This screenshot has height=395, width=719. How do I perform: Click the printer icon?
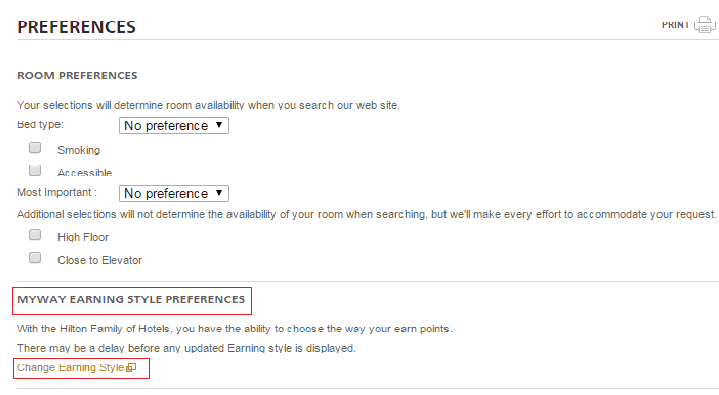coord(704,25)
